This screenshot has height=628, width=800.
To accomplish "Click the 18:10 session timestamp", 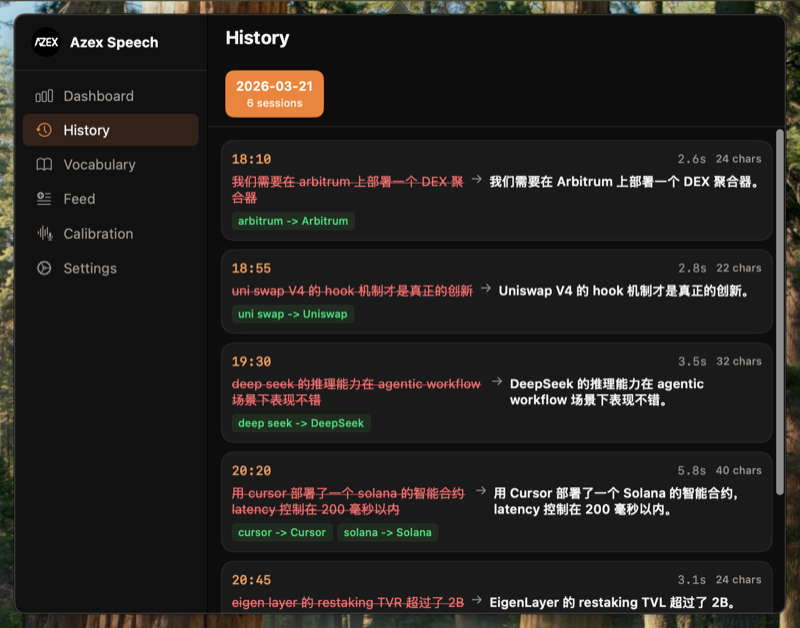I will pyautogui.click(x=252, y=159).
